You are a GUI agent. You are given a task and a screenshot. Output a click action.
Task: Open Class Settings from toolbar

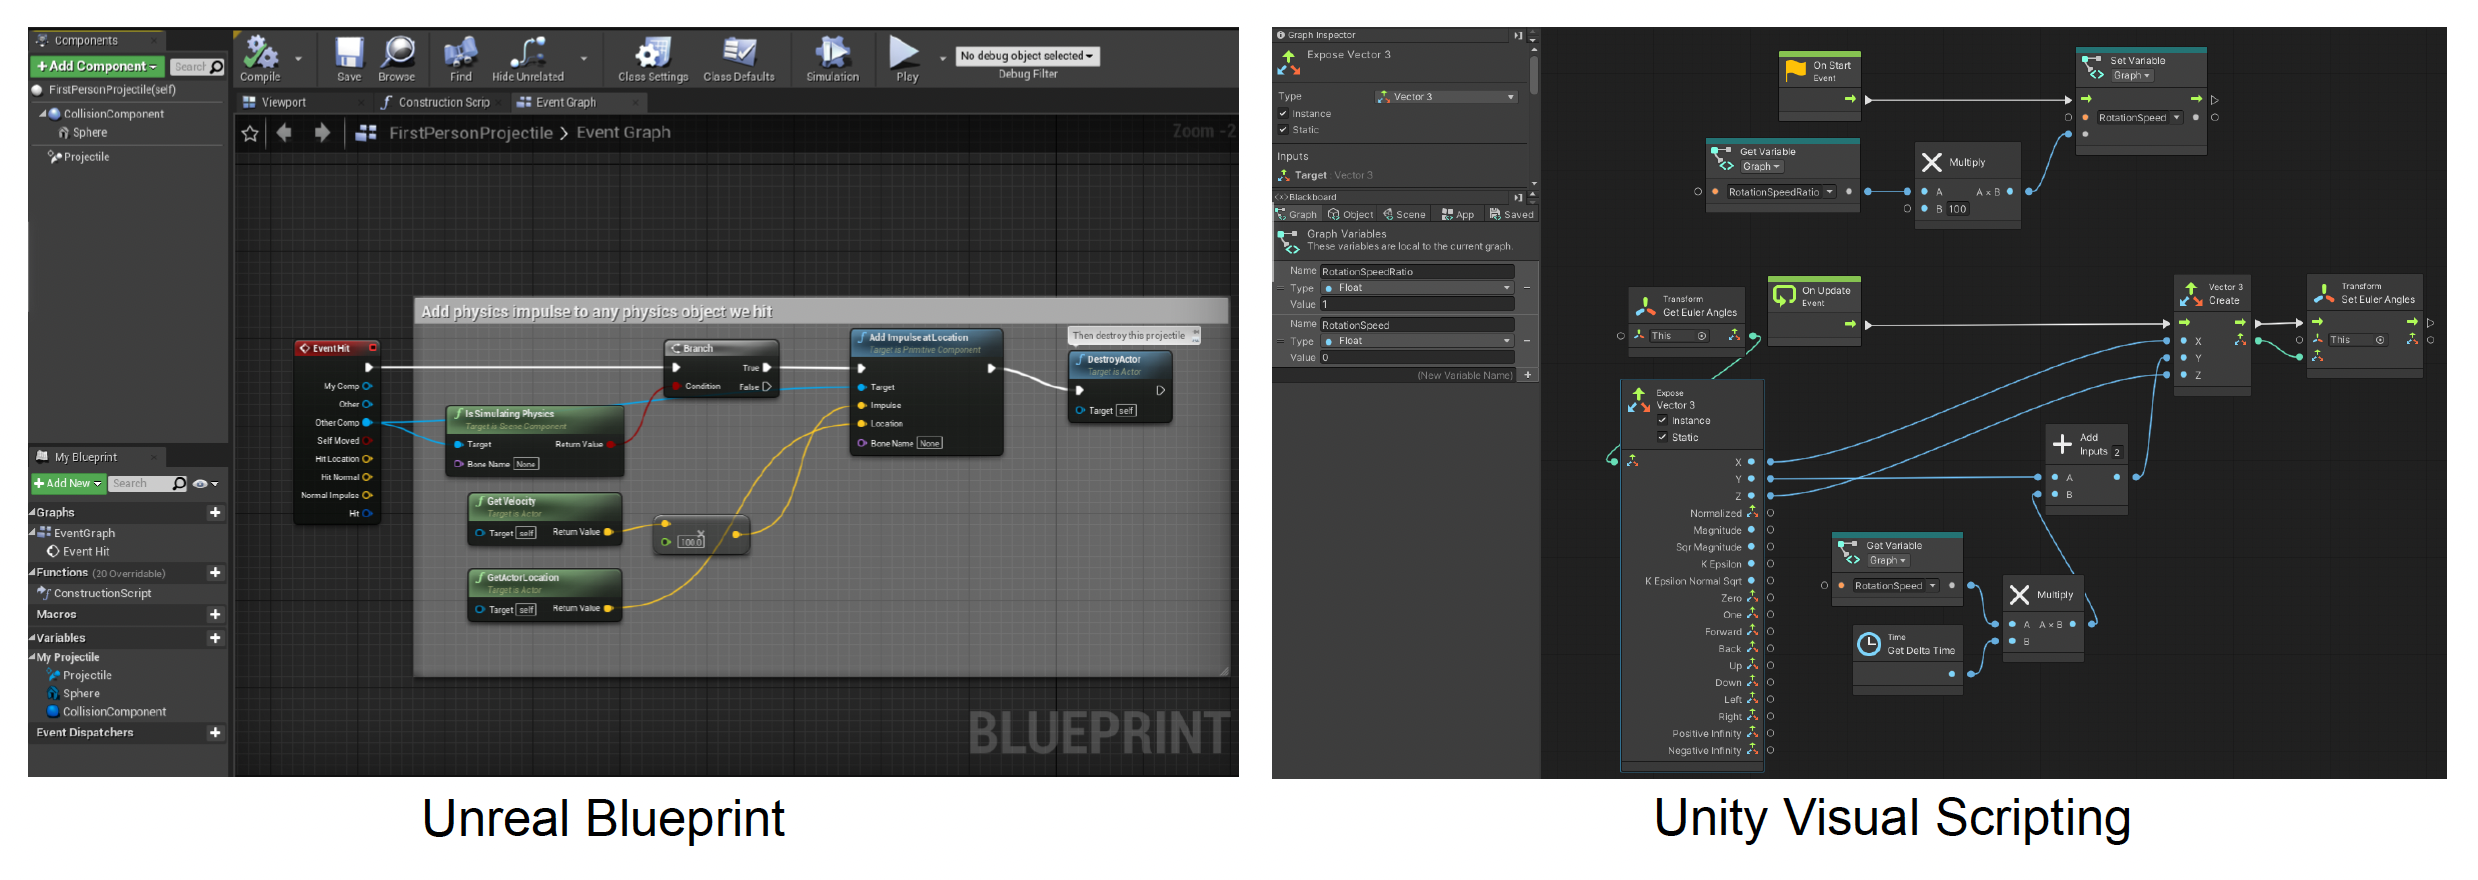click(653, 54)
